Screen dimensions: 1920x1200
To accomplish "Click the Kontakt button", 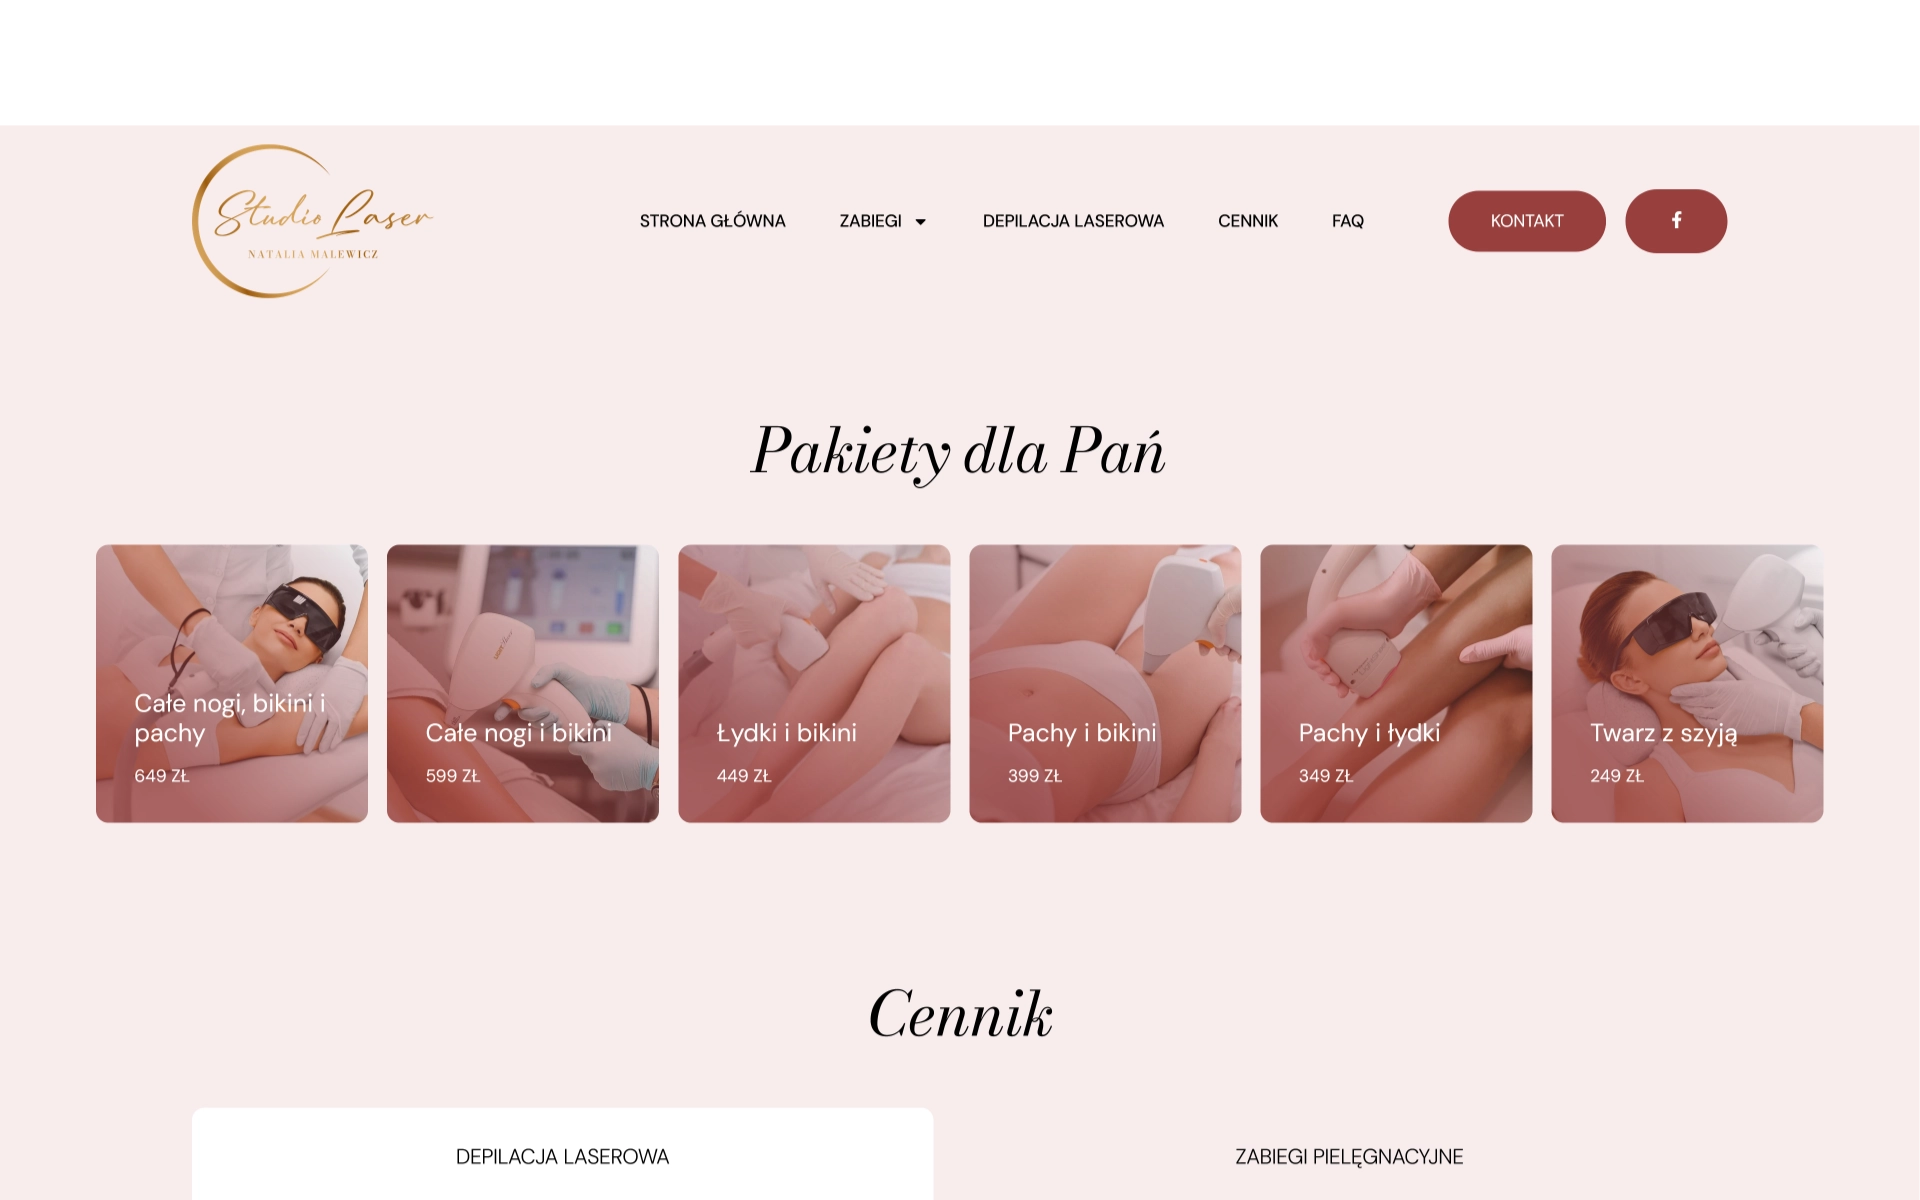I will click(x=1527, y=221).
